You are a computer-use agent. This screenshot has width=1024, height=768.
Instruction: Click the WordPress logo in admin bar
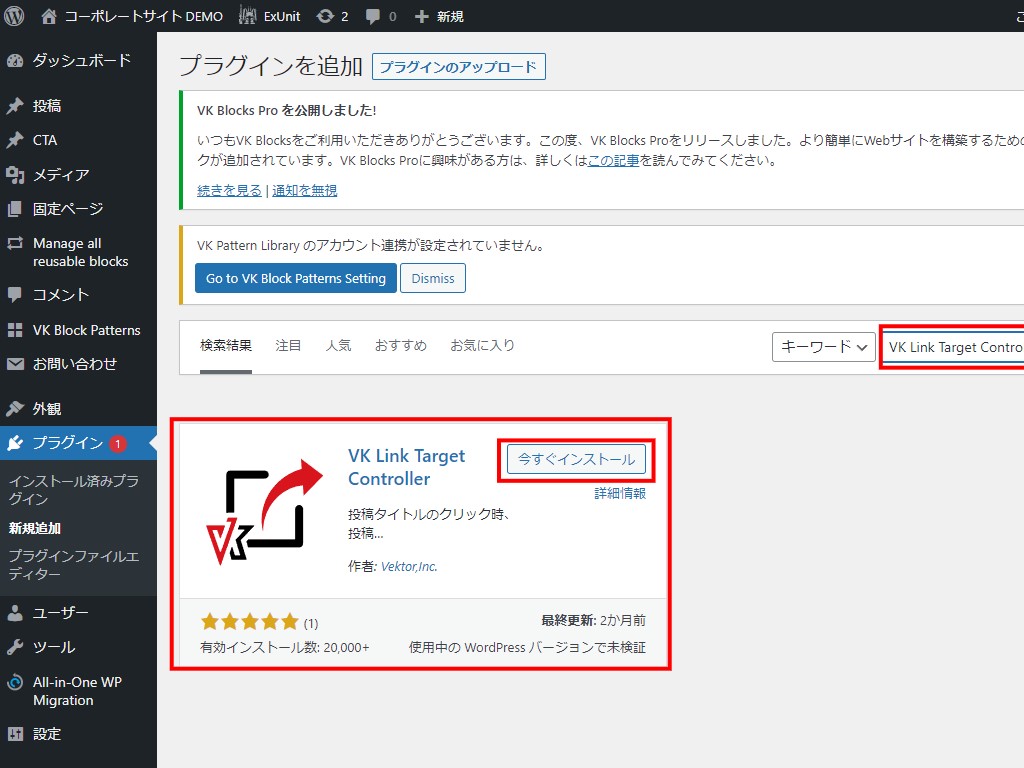(14, 16)
